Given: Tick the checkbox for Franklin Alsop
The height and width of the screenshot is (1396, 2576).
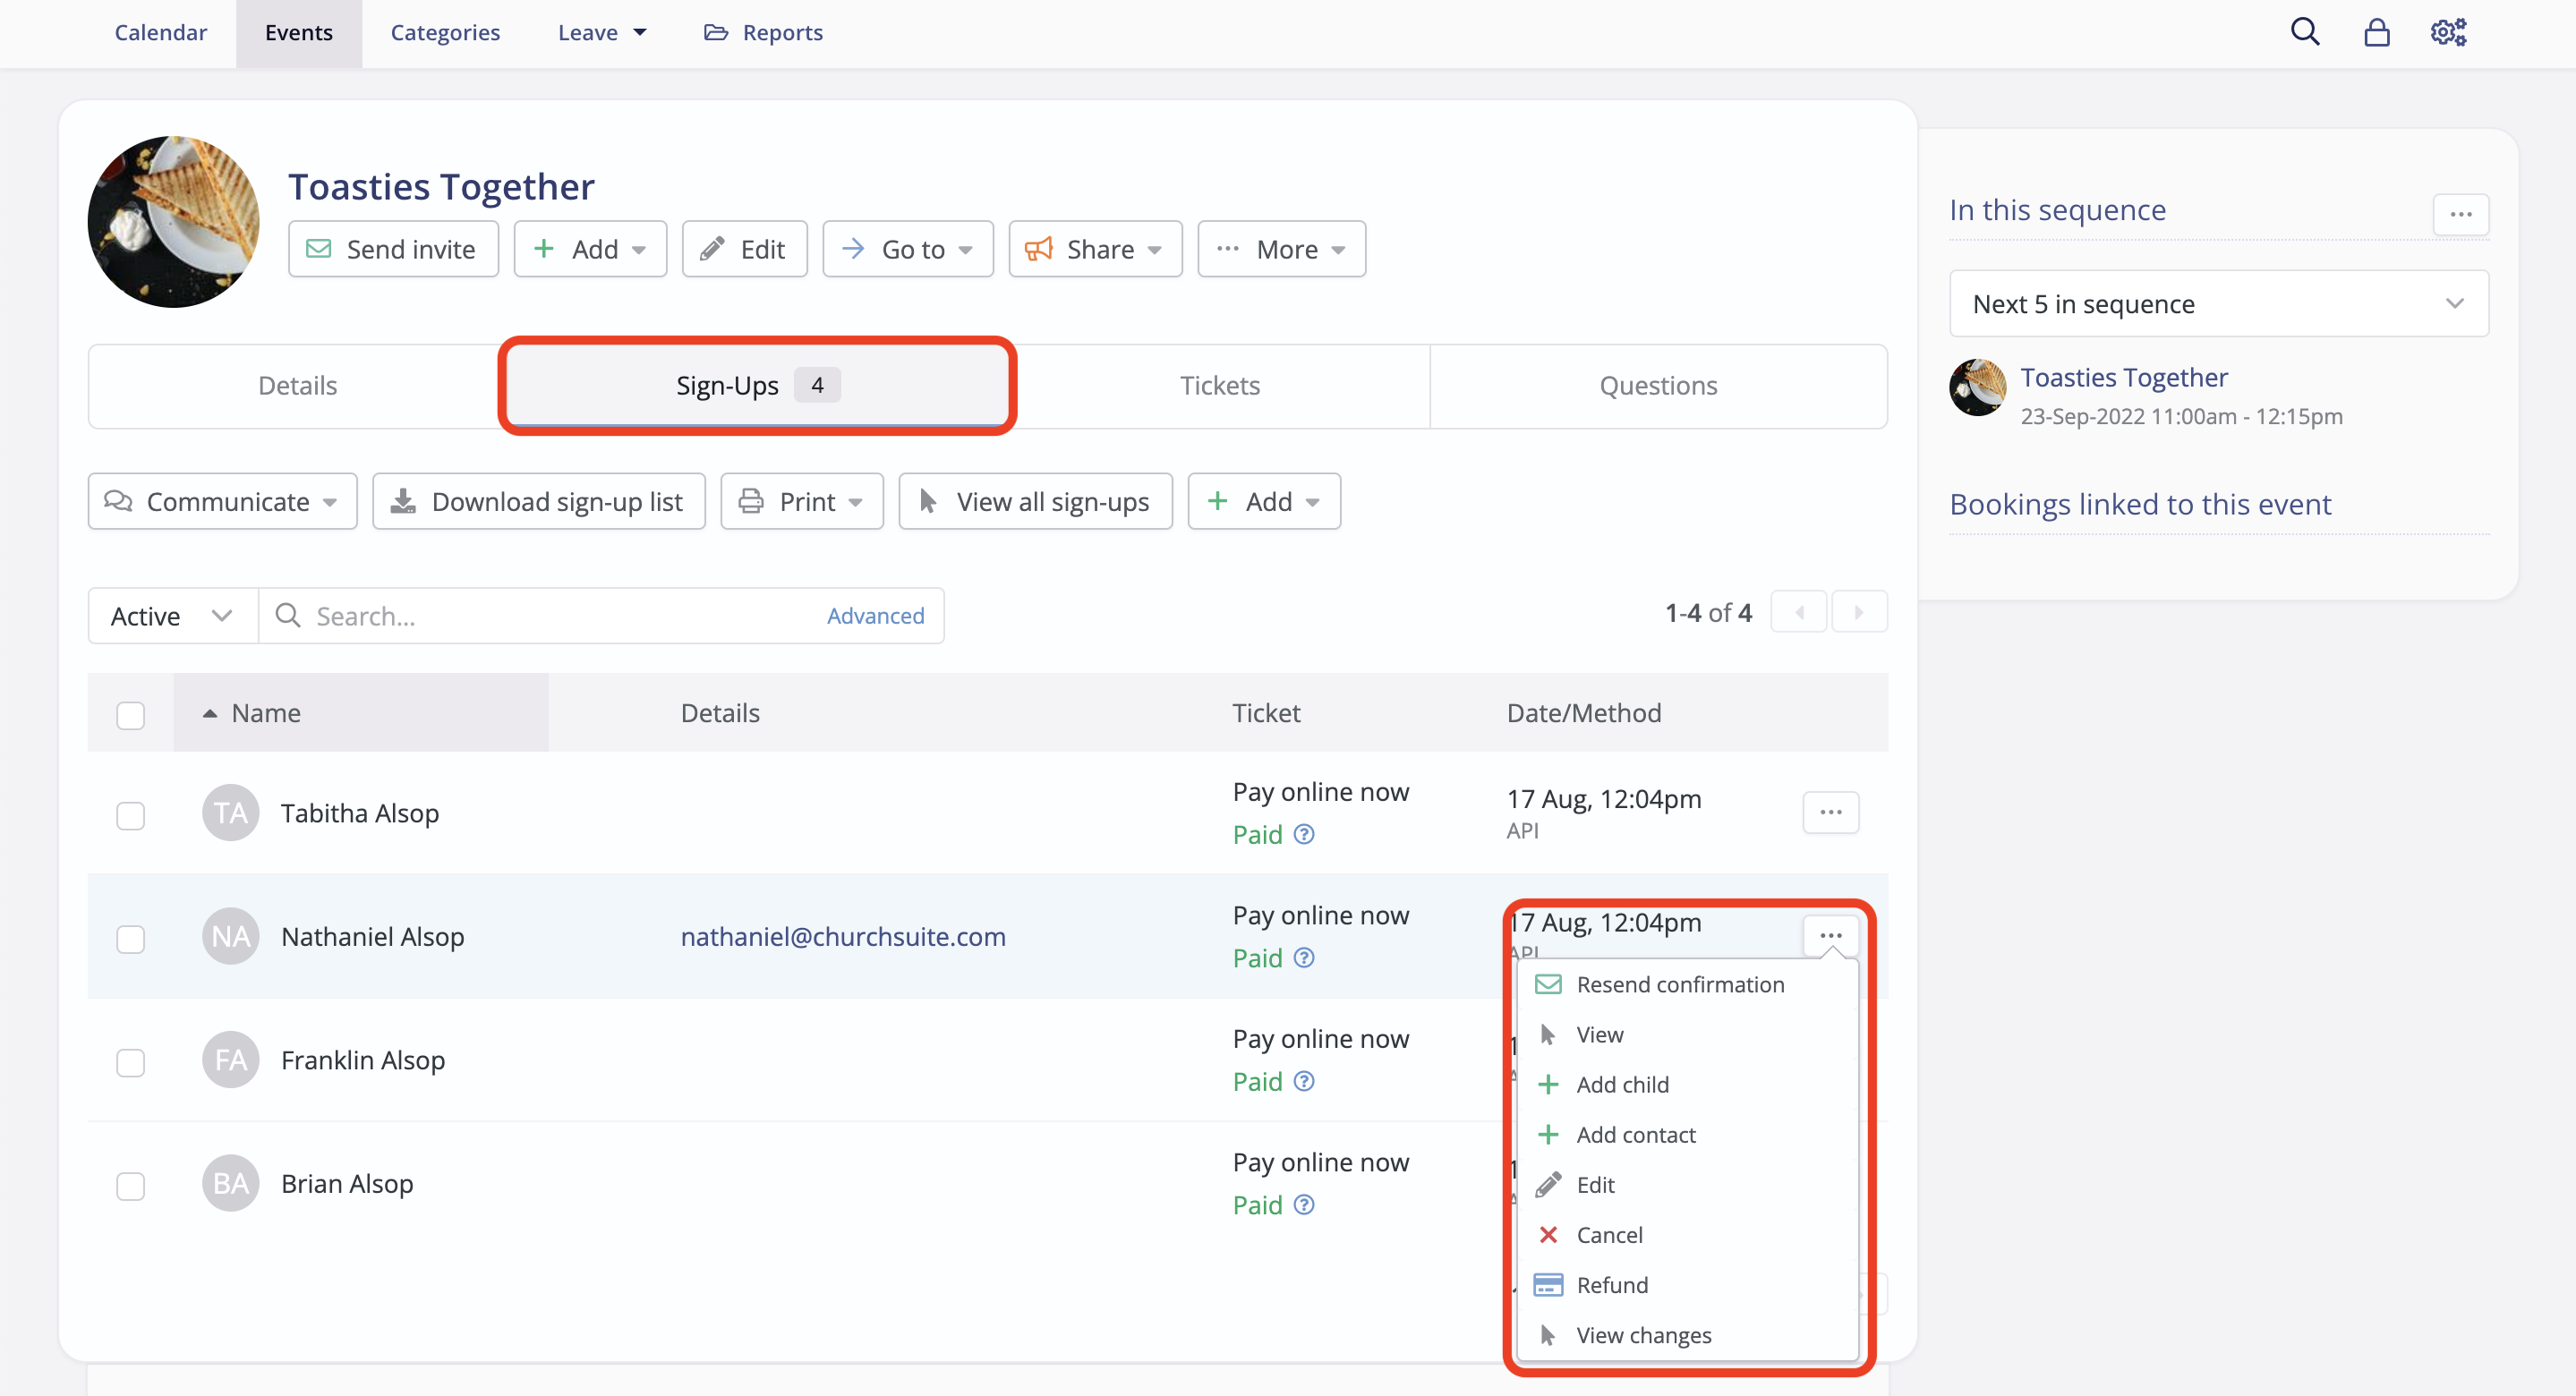Looking at the screenshot, I should 131,1062.
